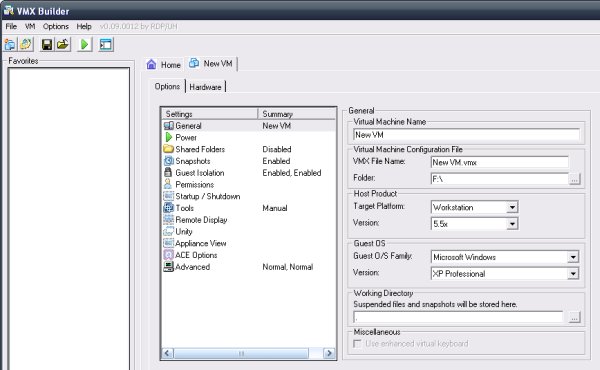This screenshot has height=370, width=600.
Task: Click the Tools summary value 'Manual'
Action: point(275,208)
